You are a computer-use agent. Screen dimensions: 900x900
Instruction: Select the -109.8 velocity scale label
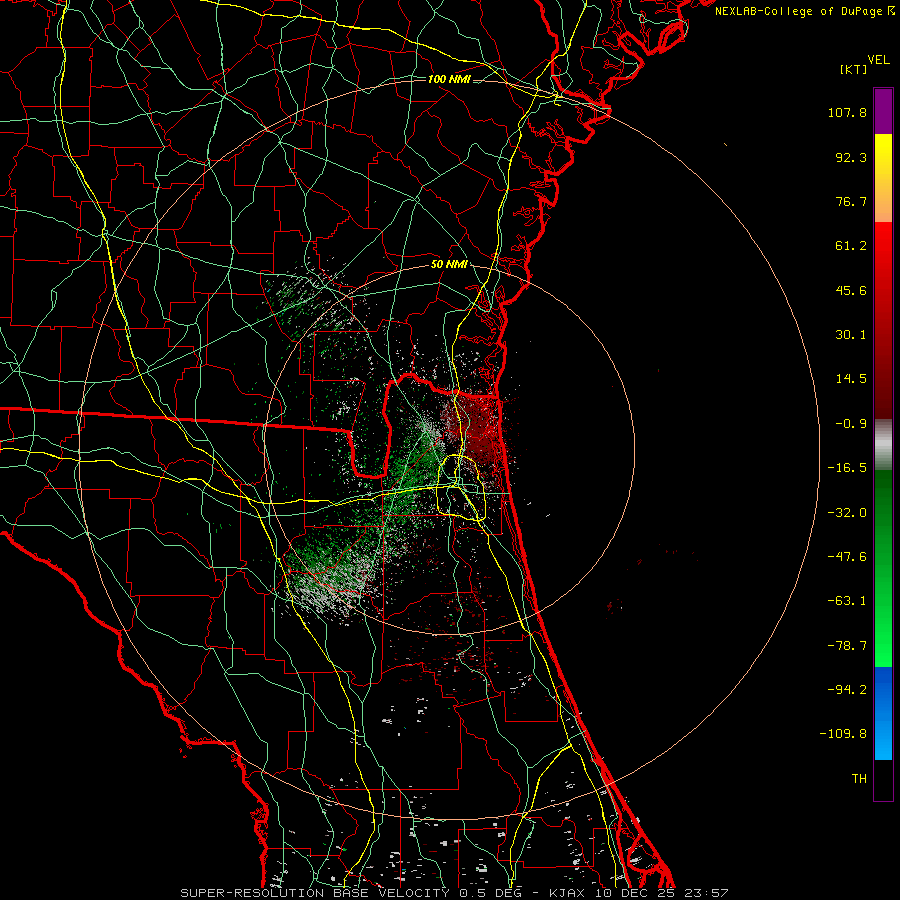coord(843,734)
